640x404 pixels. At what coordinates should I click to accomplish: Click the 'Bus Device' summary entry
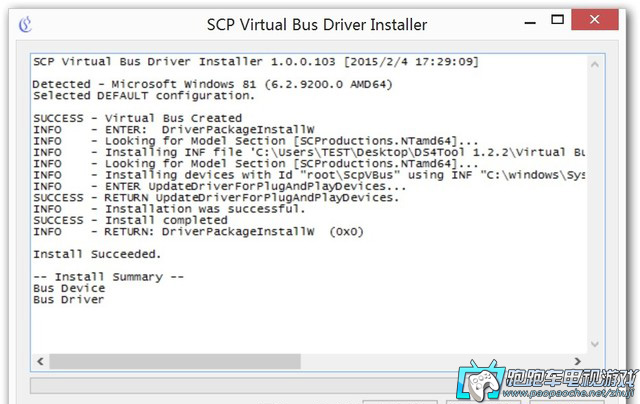[x=69, y=289]
